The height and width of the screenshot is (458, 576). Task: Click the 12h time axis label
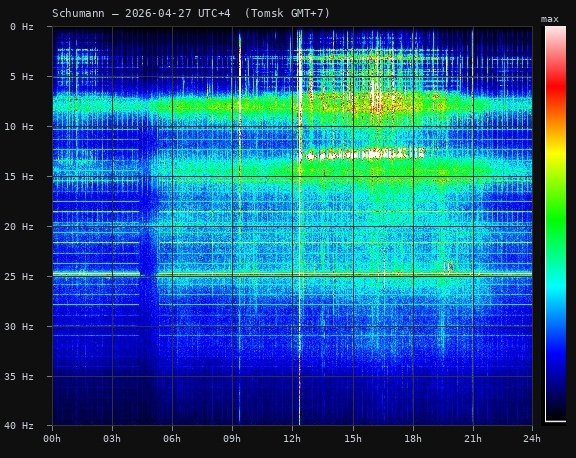click(x=292, y=439)
